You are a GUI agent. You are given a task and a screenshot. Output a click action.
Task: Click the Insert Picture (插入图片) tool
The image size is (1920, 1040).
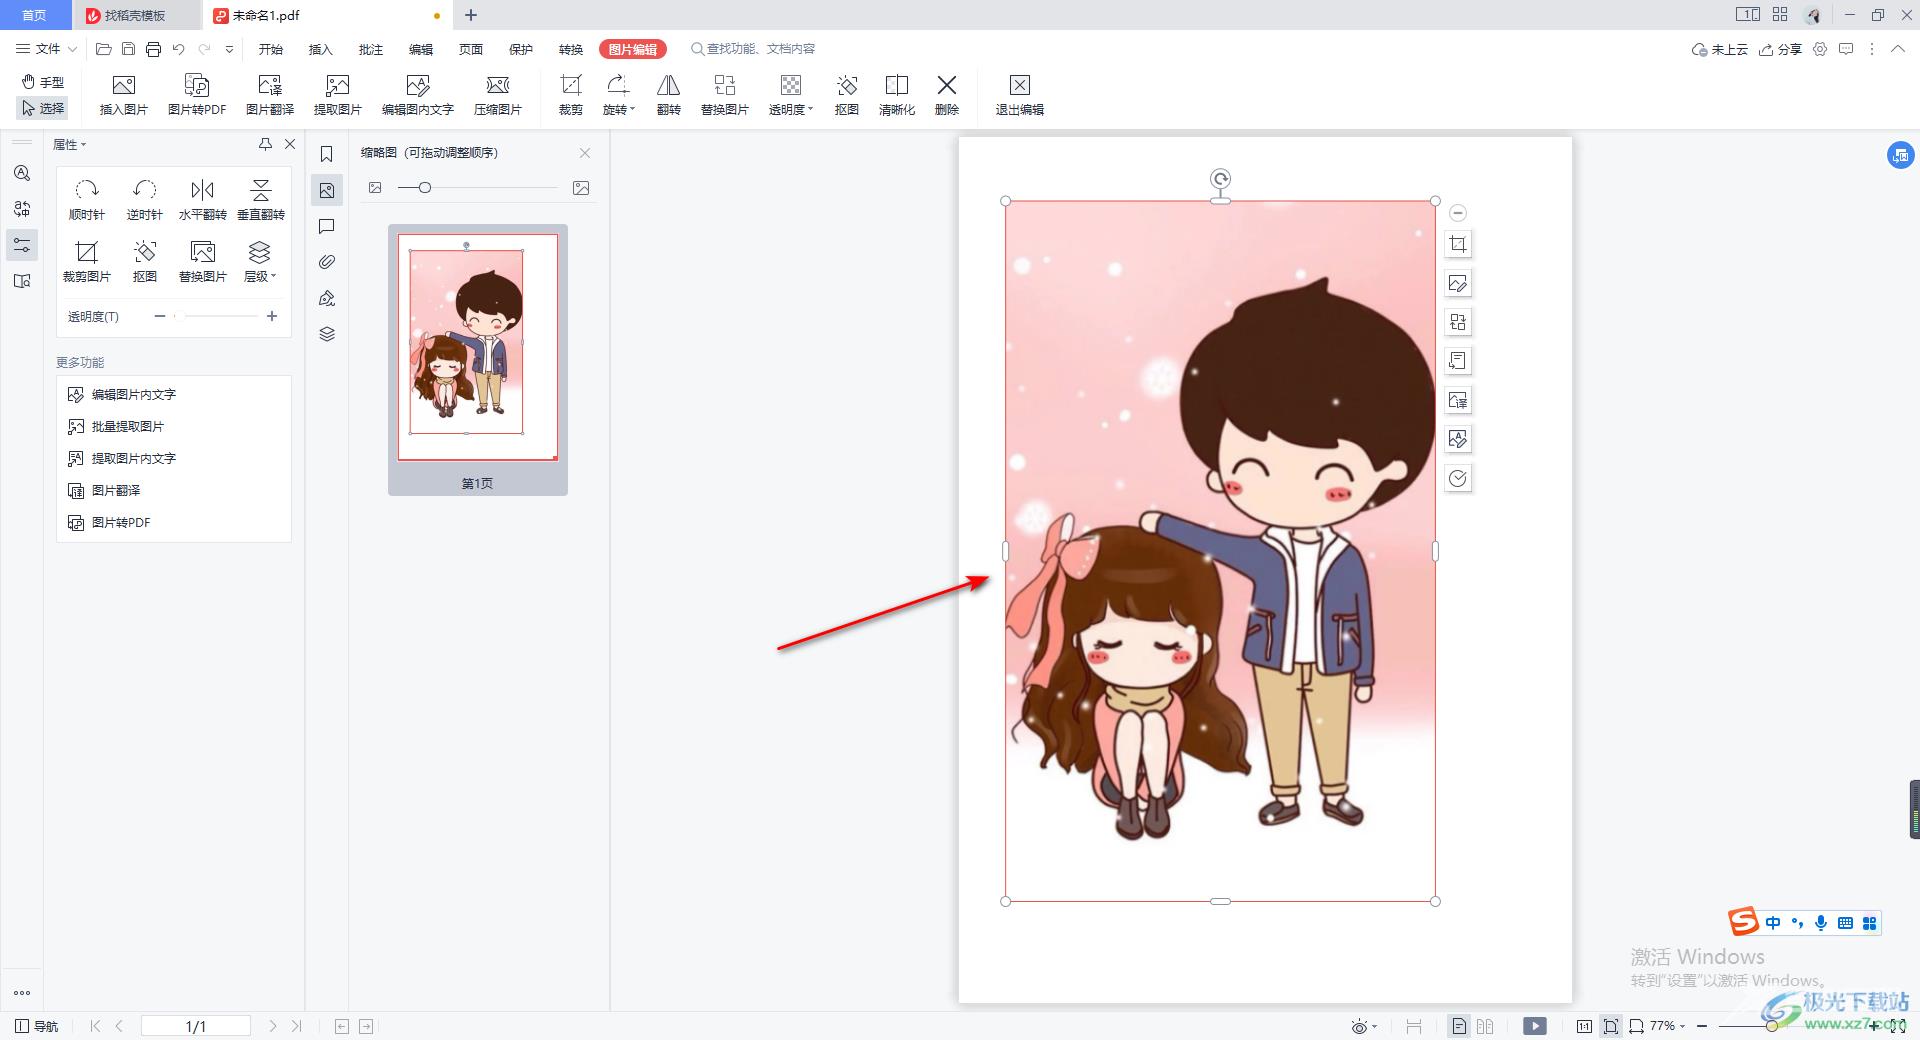pos(123,95)
